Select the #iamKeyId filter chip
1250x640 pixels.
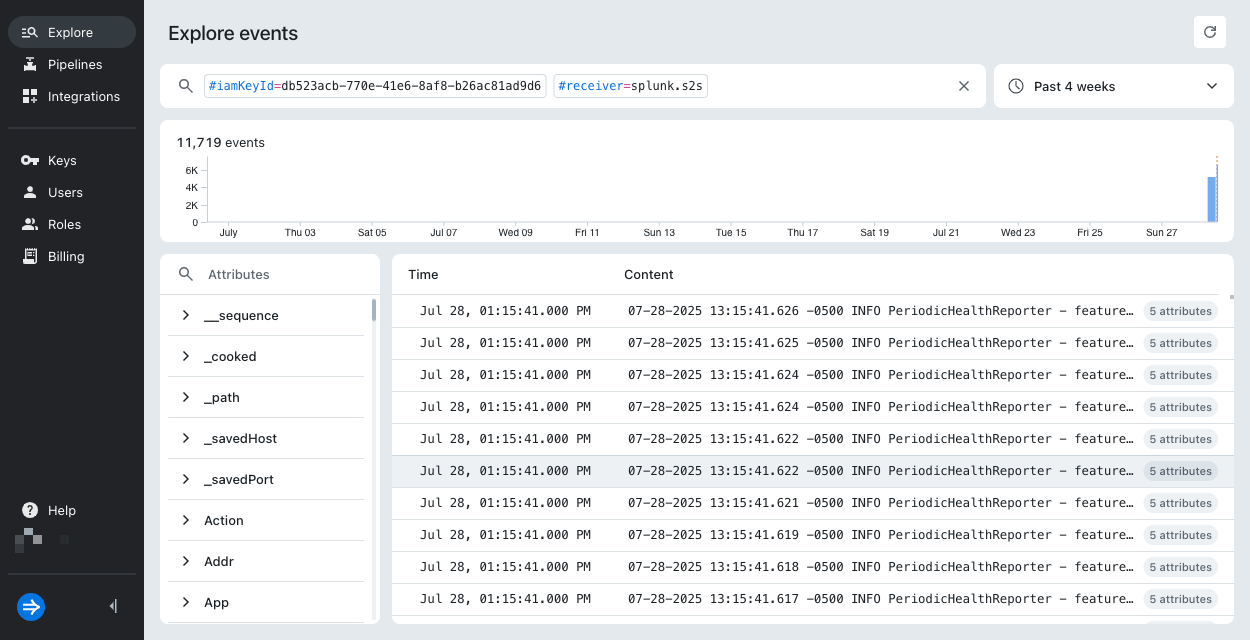[x=375, y=86]
